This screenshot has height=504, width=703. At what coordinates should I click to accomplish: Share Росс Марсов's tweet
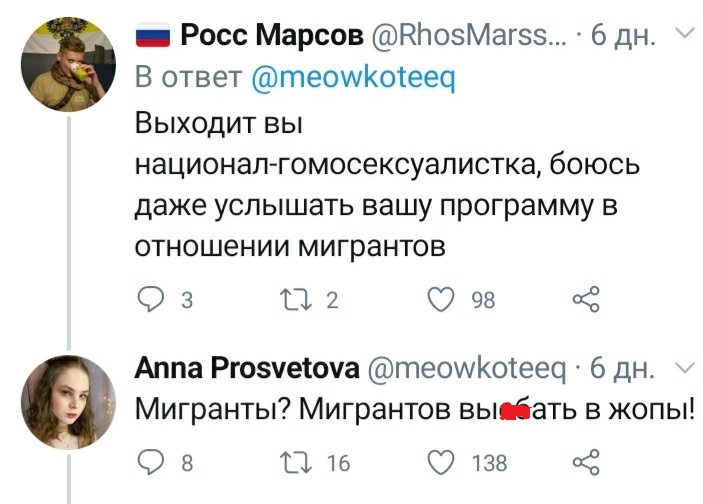(585, 299)
